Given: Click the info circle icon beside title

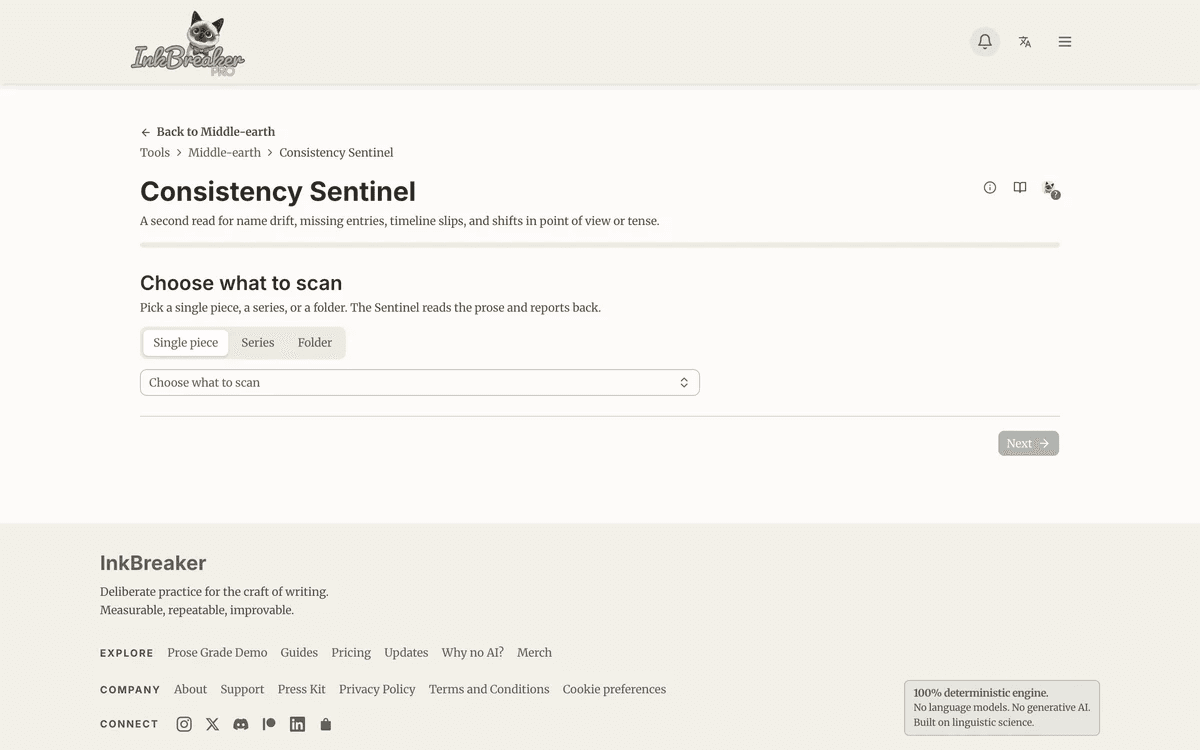Looking at the screenshot, I should click(990, 188).
